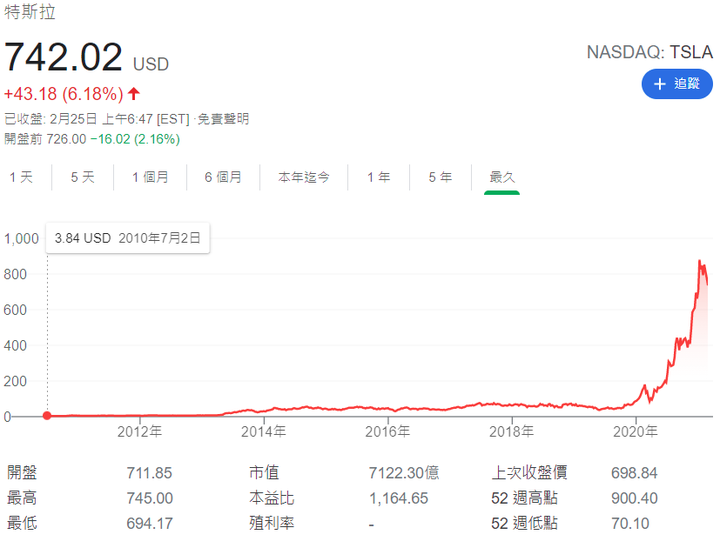Click the 最低 value 694.17
The image size is (720, 548).
pyautogui.click(x=150, y=523)
